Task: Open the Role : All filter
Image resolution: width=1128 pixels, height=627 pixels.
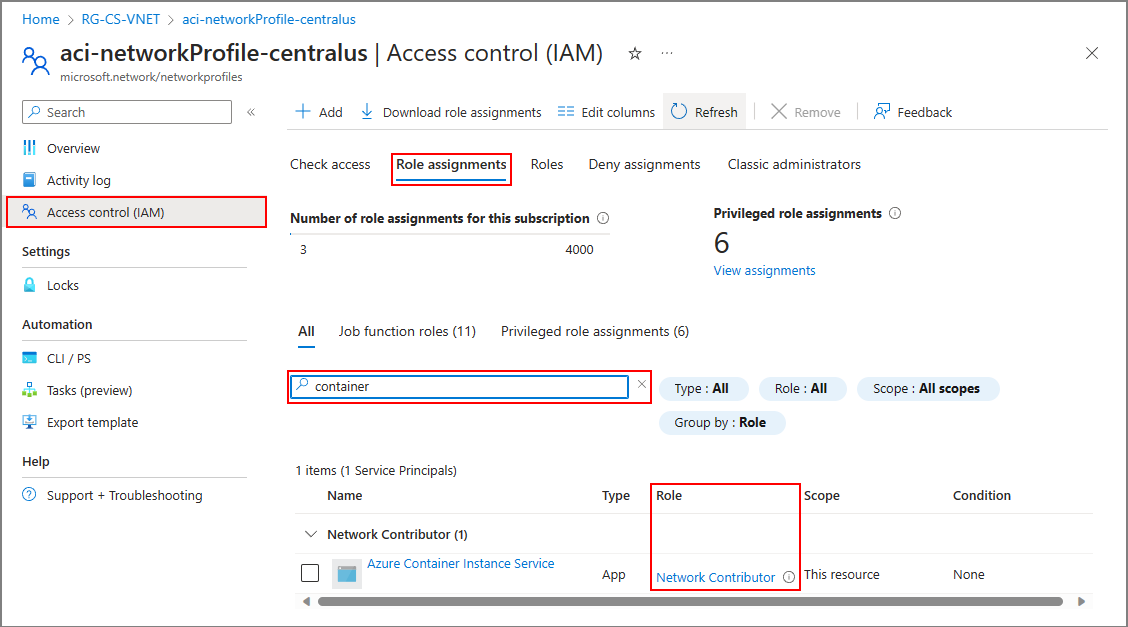Action: click(x=801, y=389)
